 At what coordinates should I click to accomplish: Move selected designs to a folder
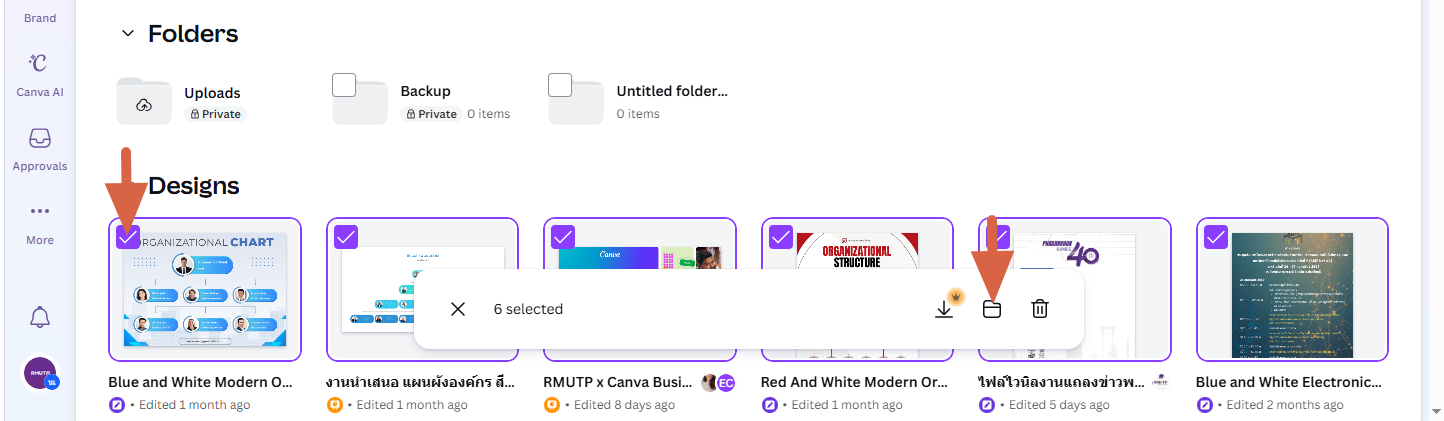point(991,309)
